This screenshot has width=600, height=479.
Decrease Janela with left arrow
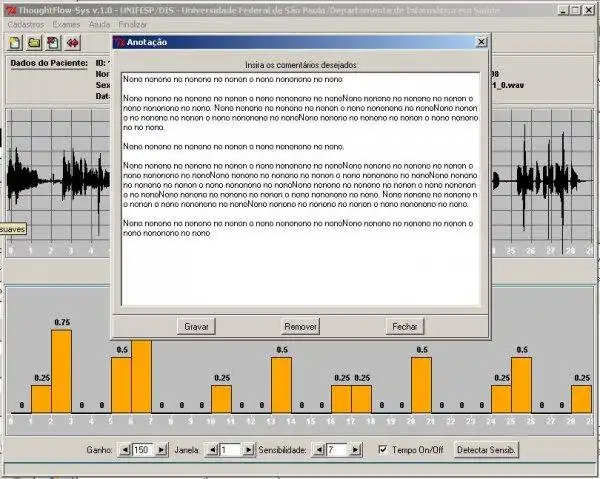(x=212, y=450)
